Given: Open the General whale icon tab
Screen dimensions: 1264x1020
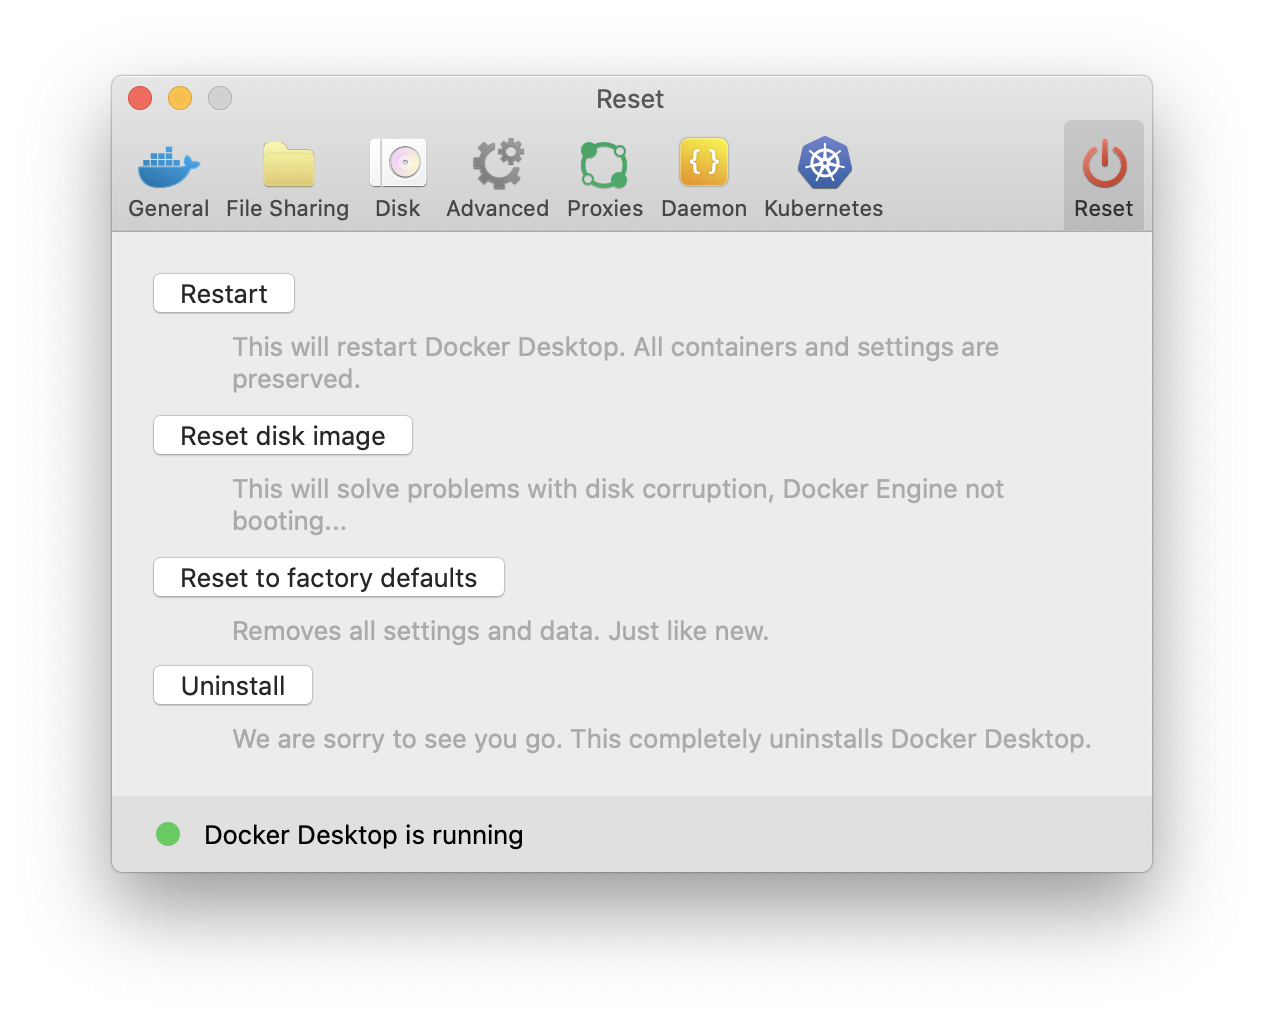Looking at the screenshot, I should [168, 167].
